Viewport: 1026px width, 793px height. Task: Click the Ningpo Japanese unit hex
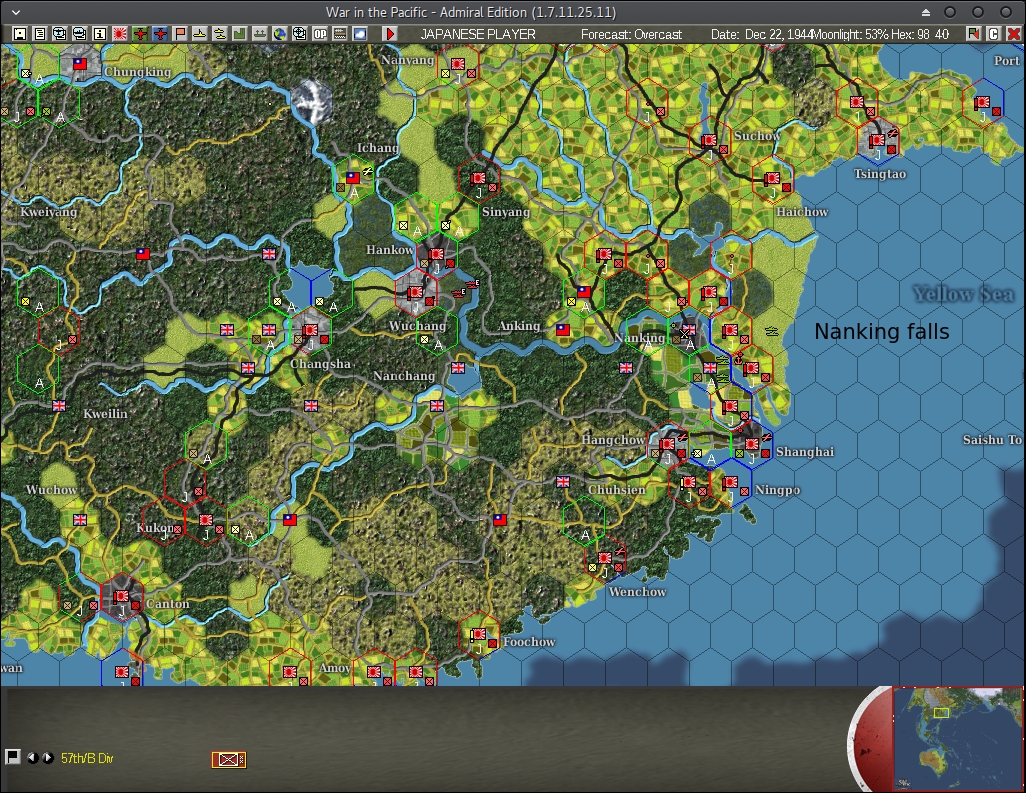730,484
